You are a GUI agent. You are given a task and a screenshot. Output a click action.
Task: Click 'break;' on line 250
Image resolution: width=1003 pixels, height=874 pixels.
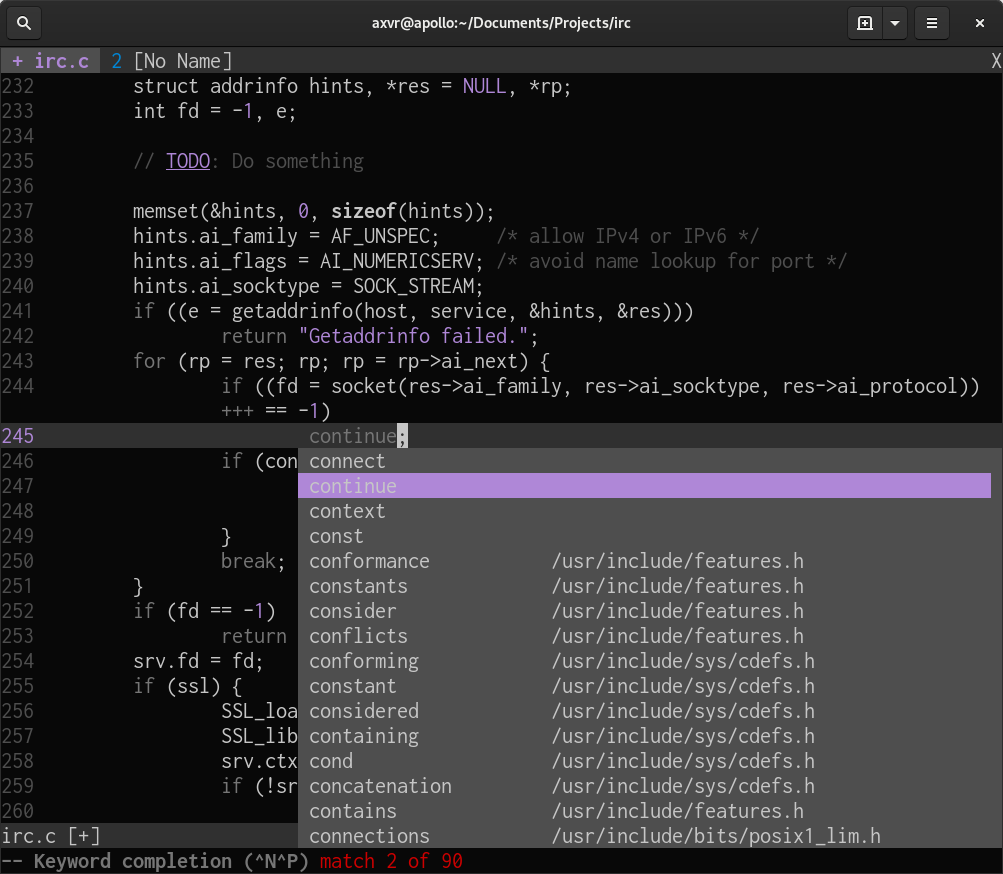click(253, 560)
